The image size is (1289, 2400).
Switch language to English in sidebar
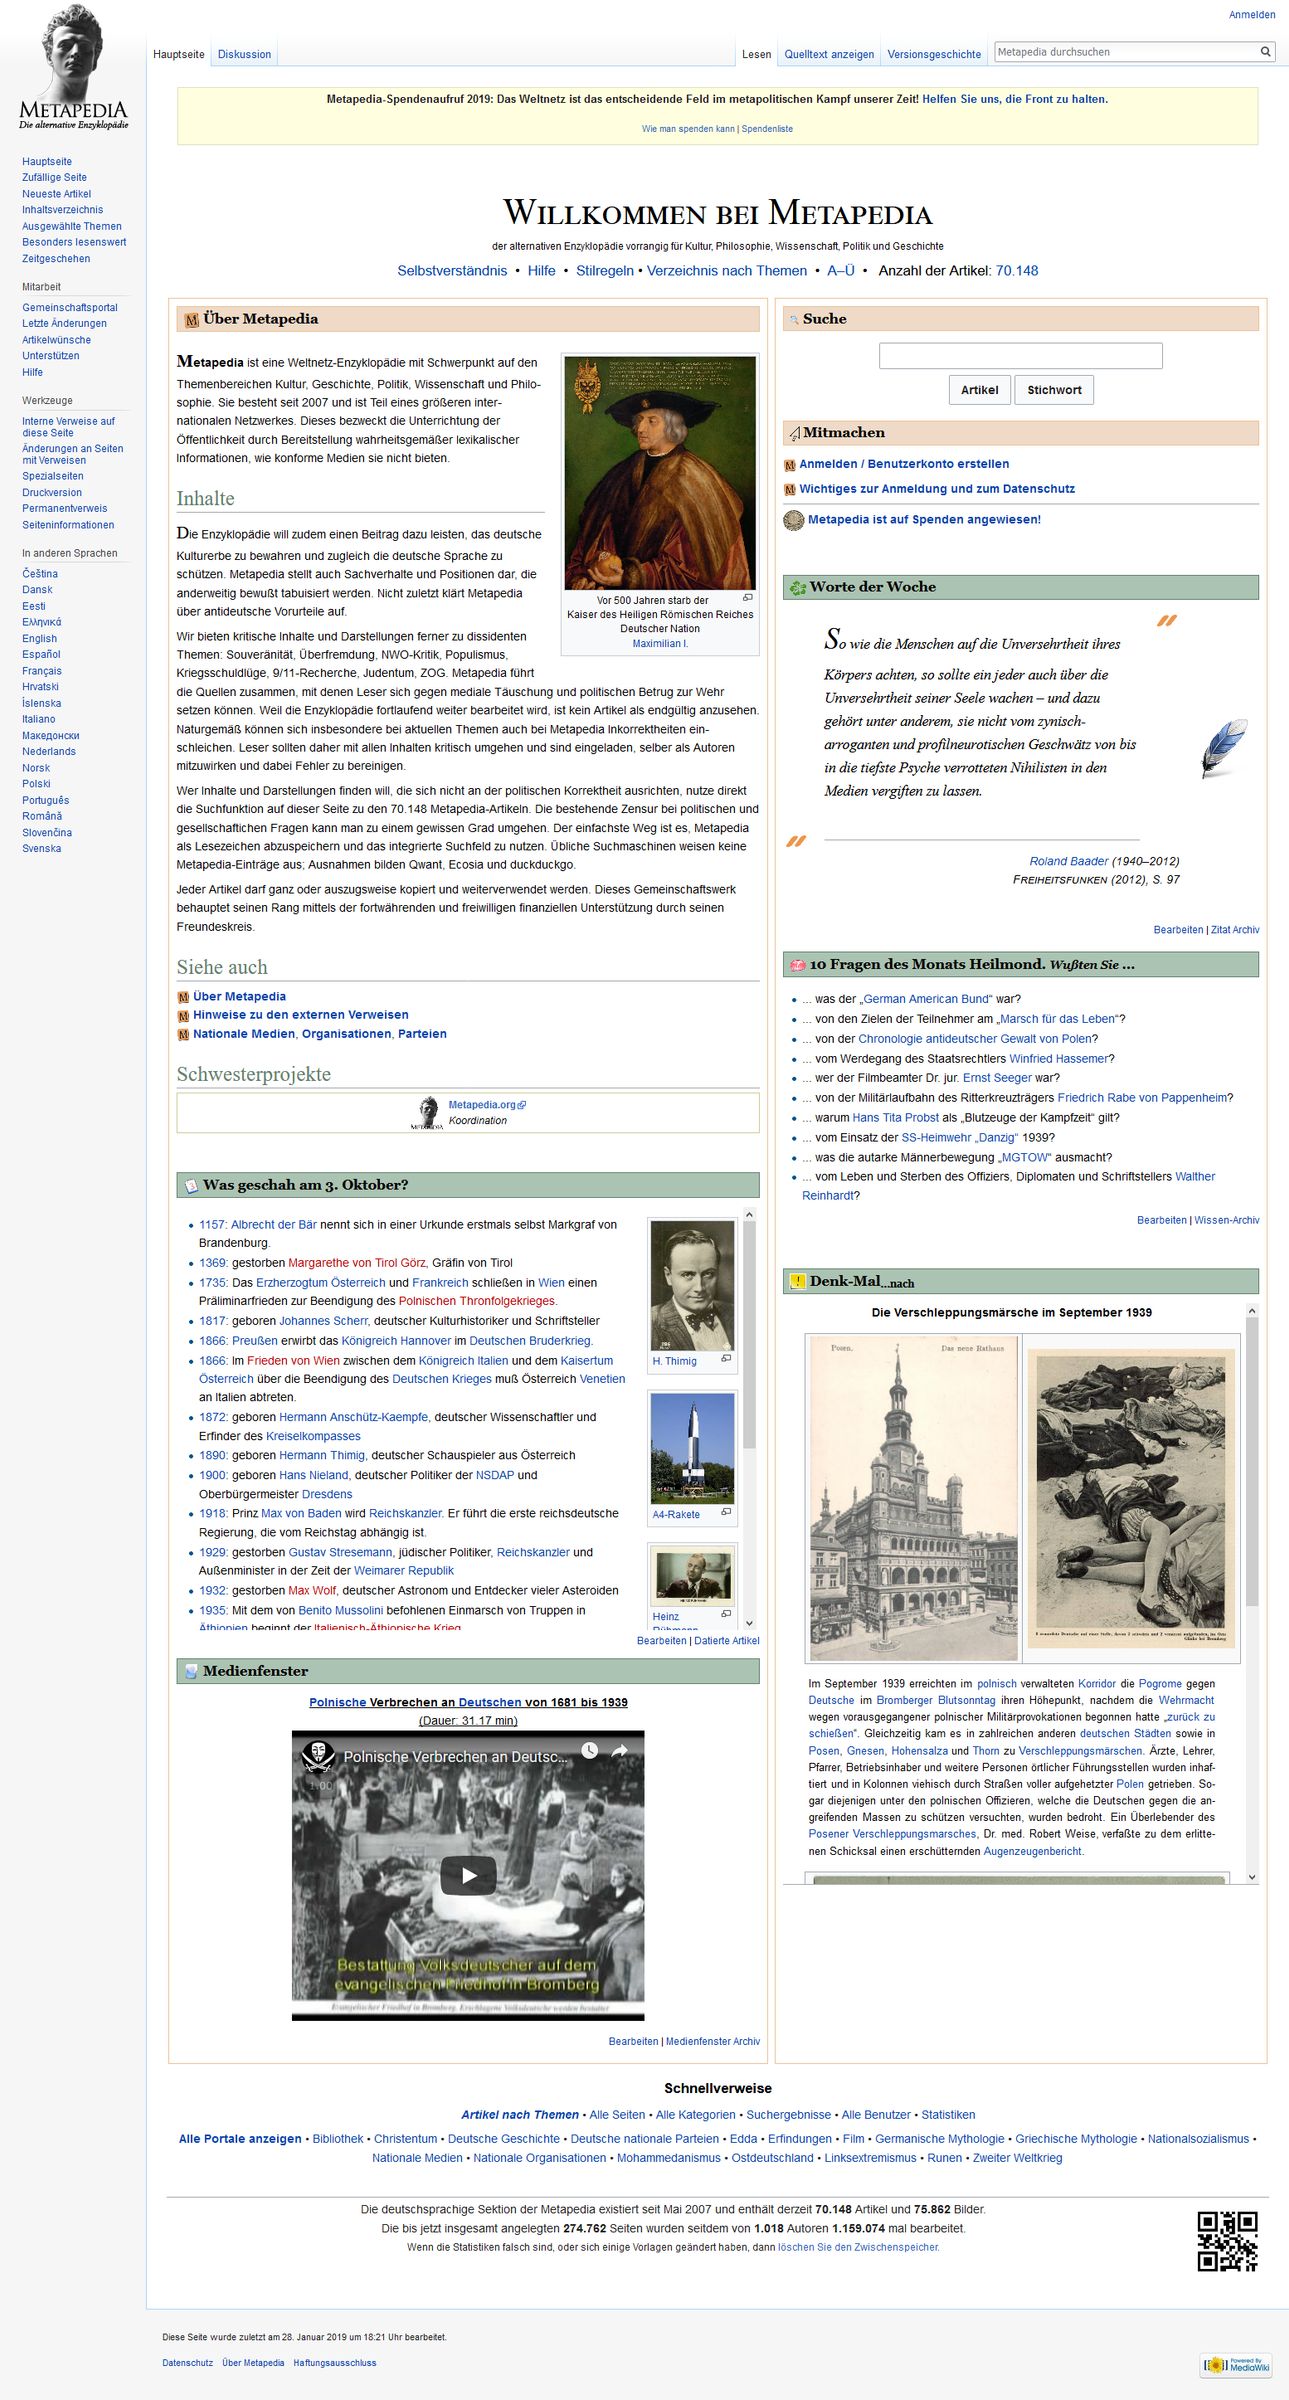point(39,639)
